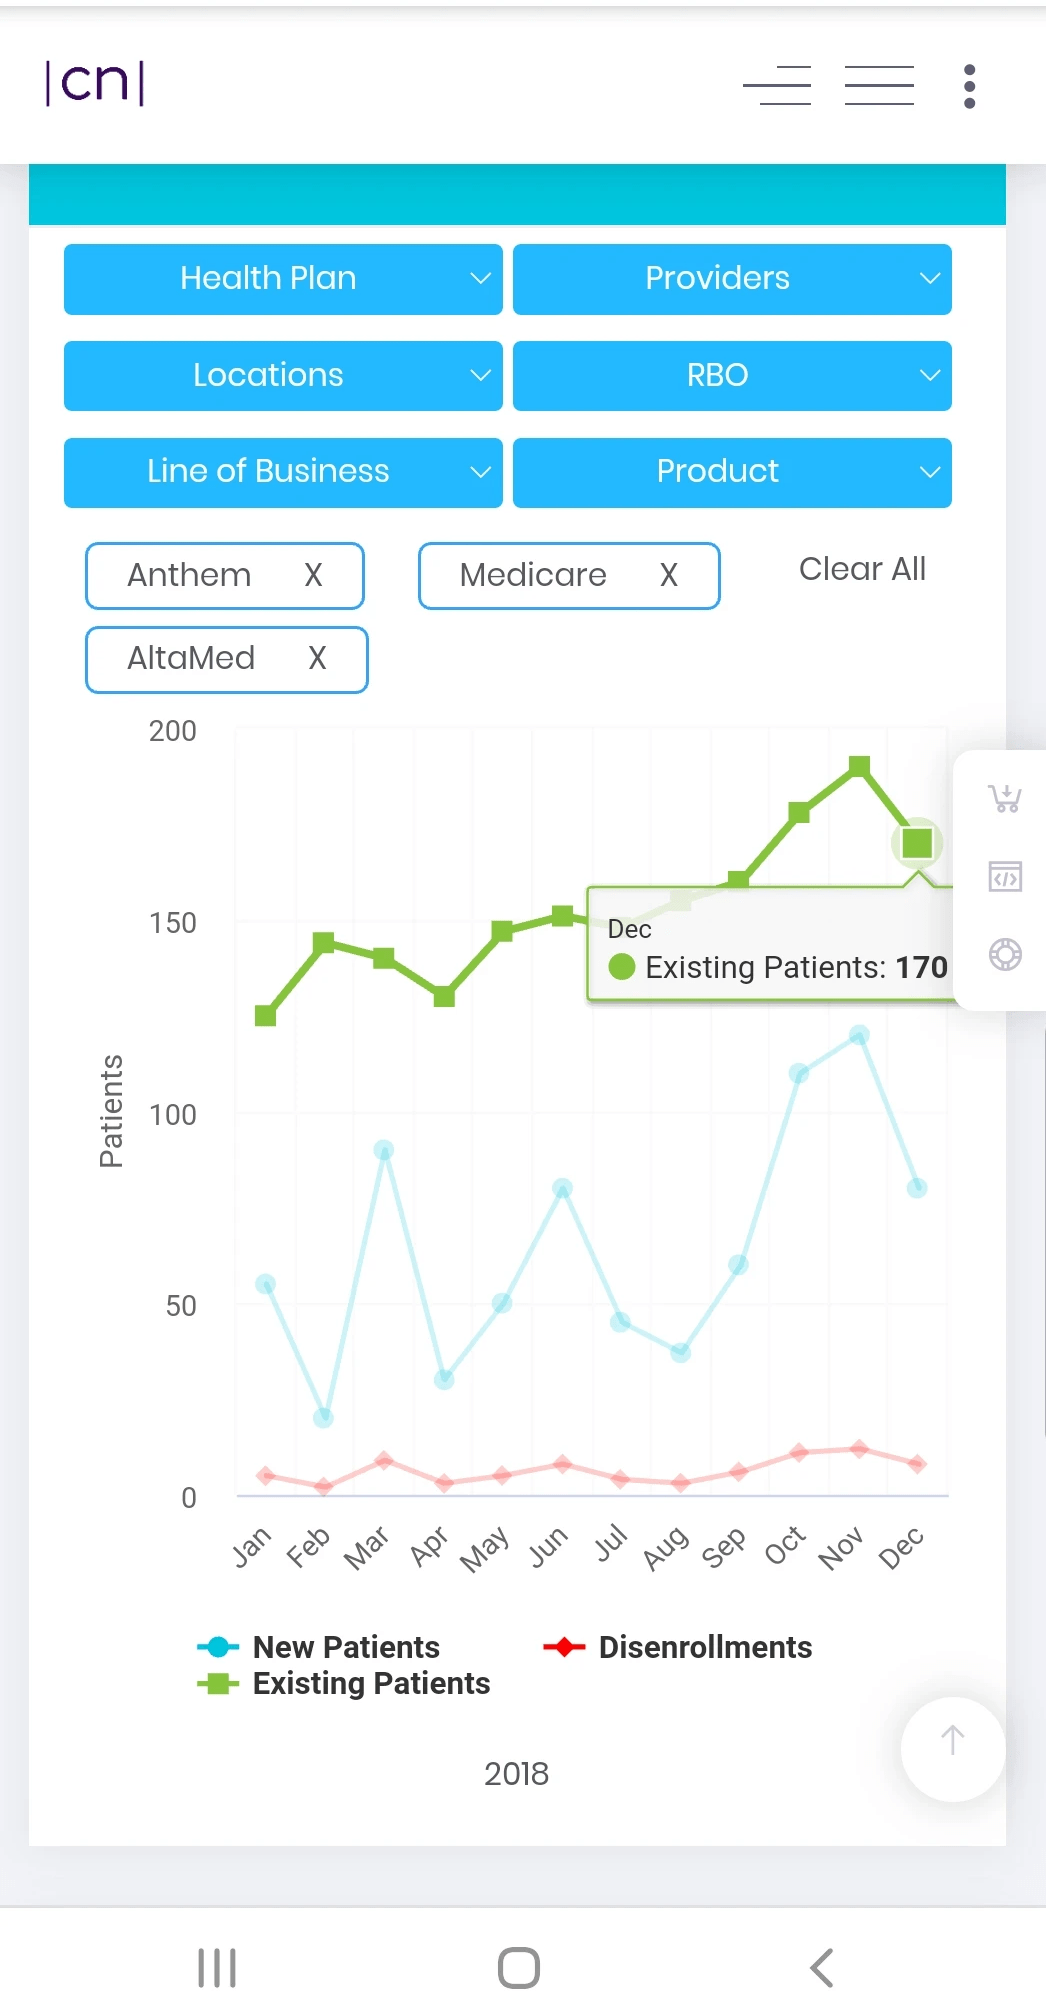Remove the Medicare filter chip
Image resolution: width=1046 pixels, height=2014 pixels.
668,576
